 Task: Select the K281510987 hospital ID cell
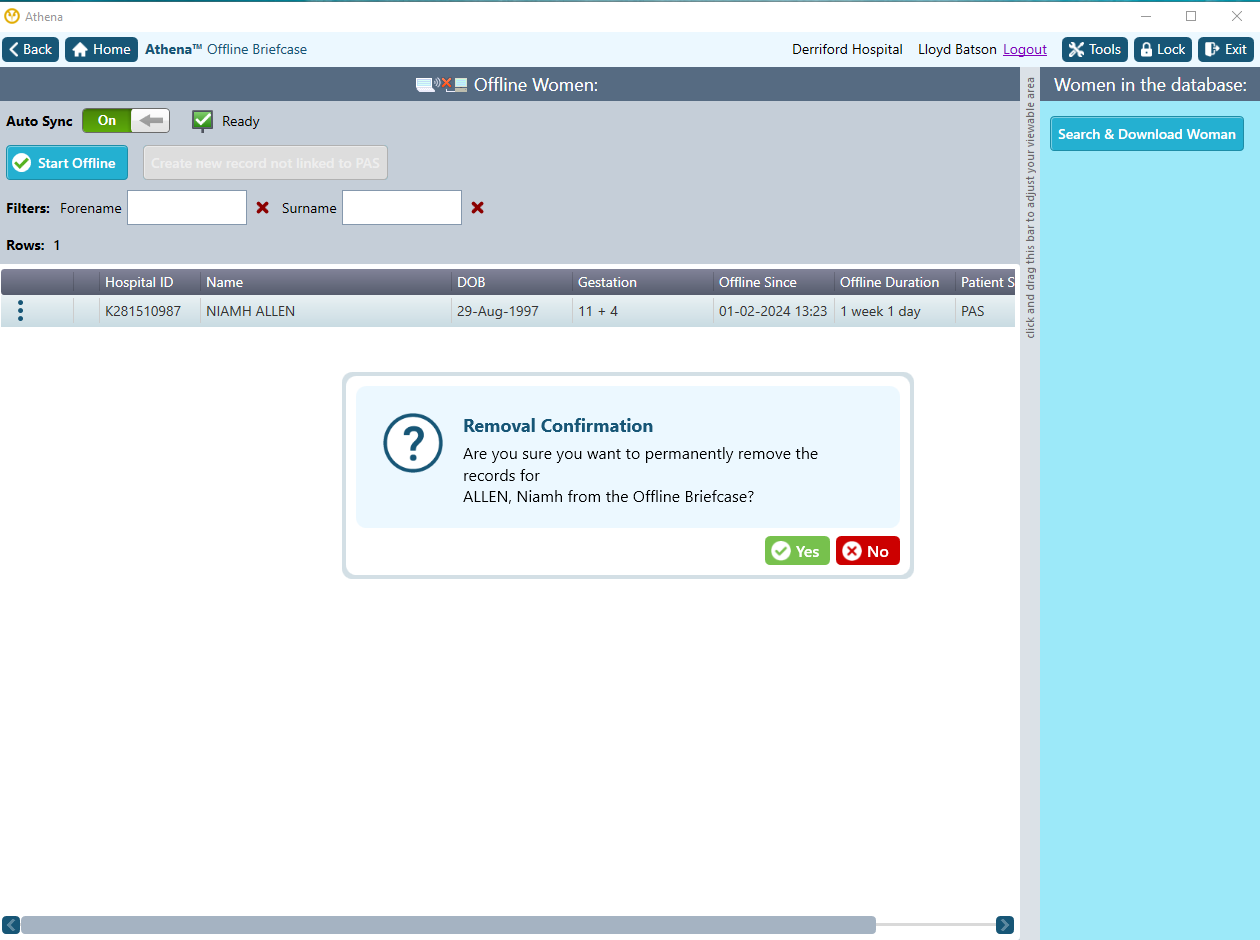coord(150,311)
